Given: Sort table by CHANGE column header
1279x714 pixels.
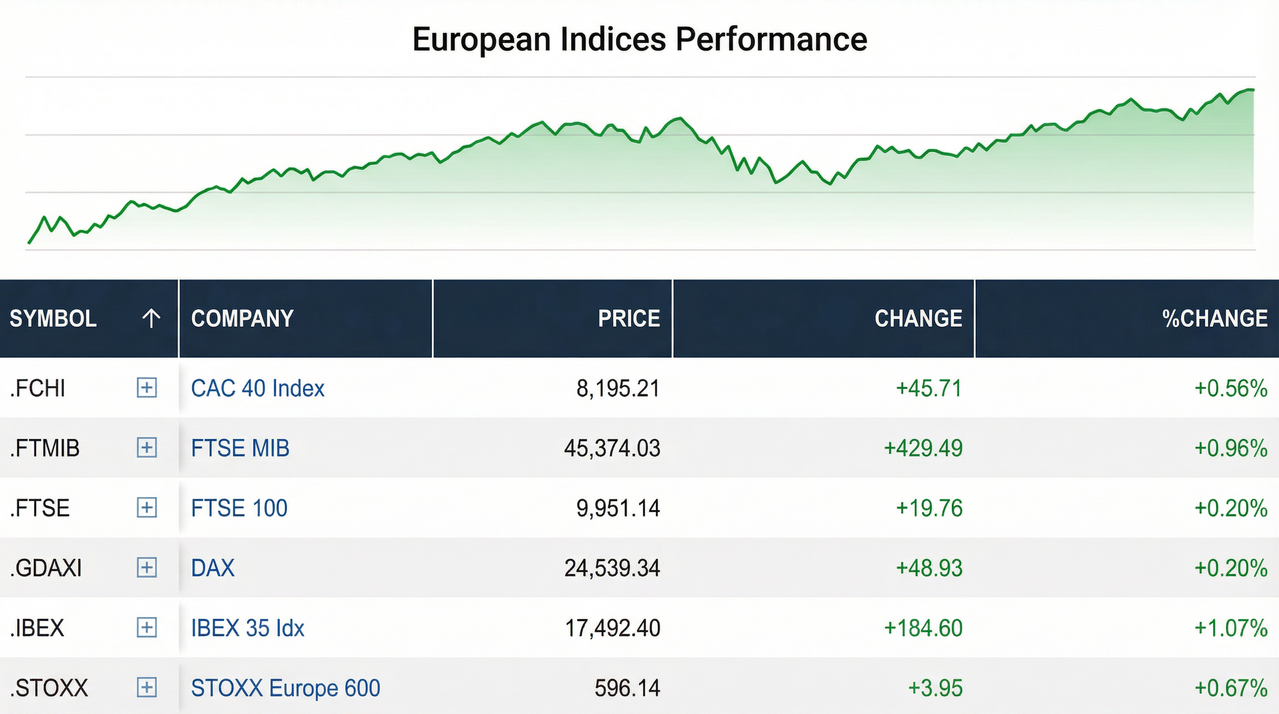Looking at the screenshot, I should click(x=918, y=319).
